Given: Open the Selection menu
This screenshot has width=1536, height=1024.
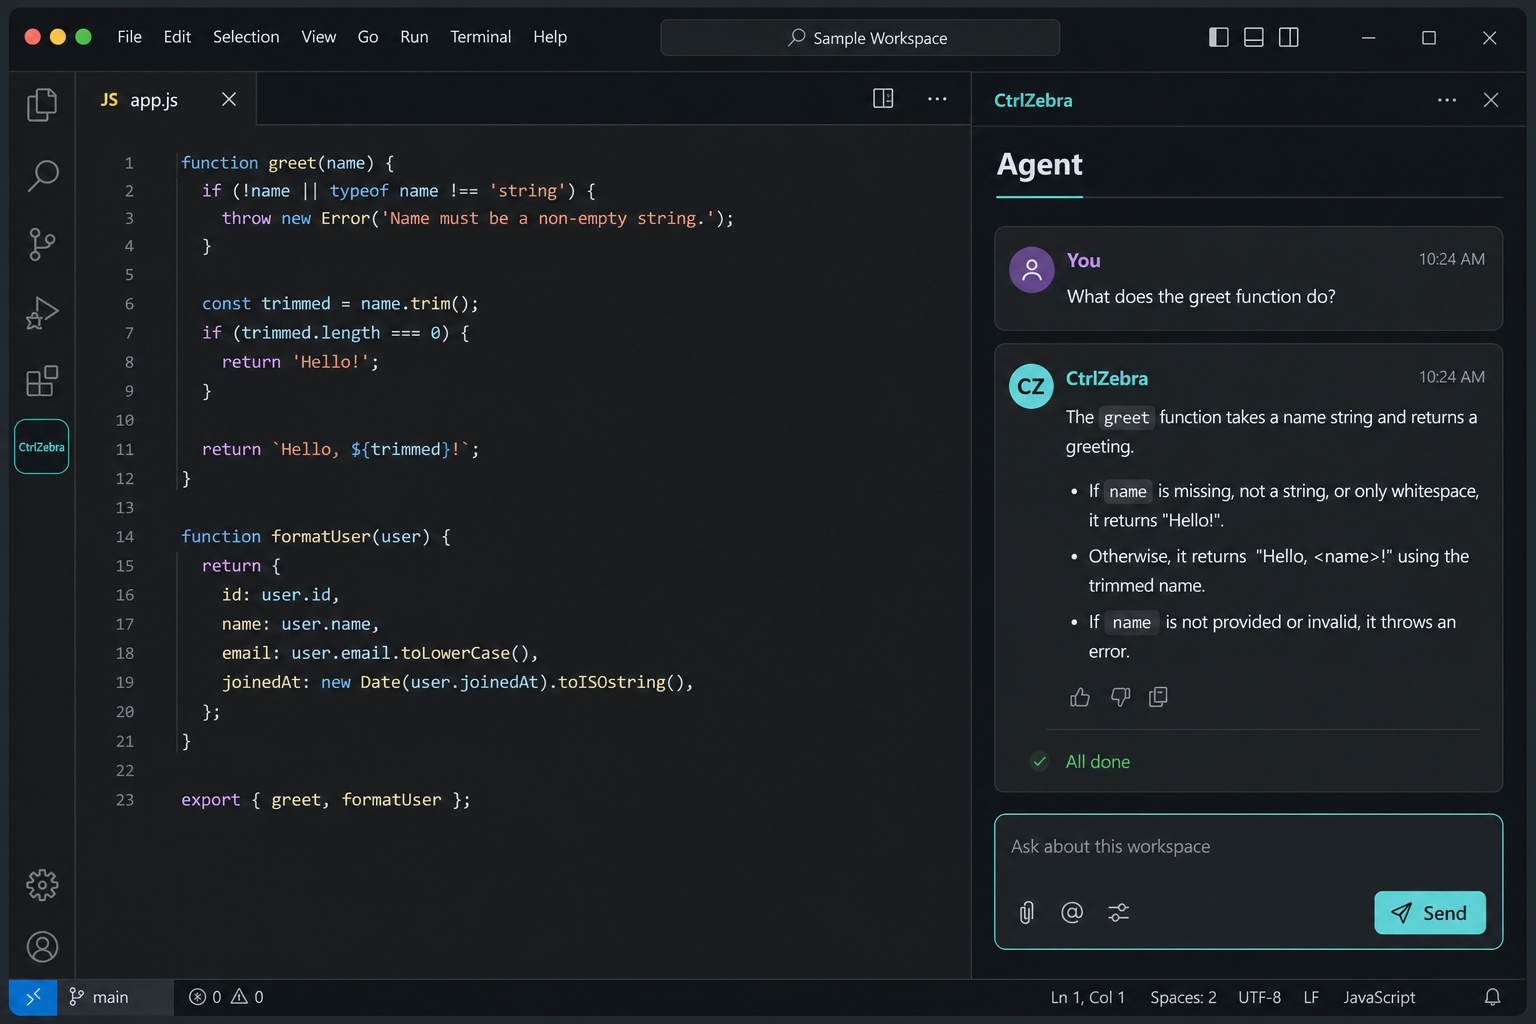Looking at the screenshot, I should click(246, 37).
